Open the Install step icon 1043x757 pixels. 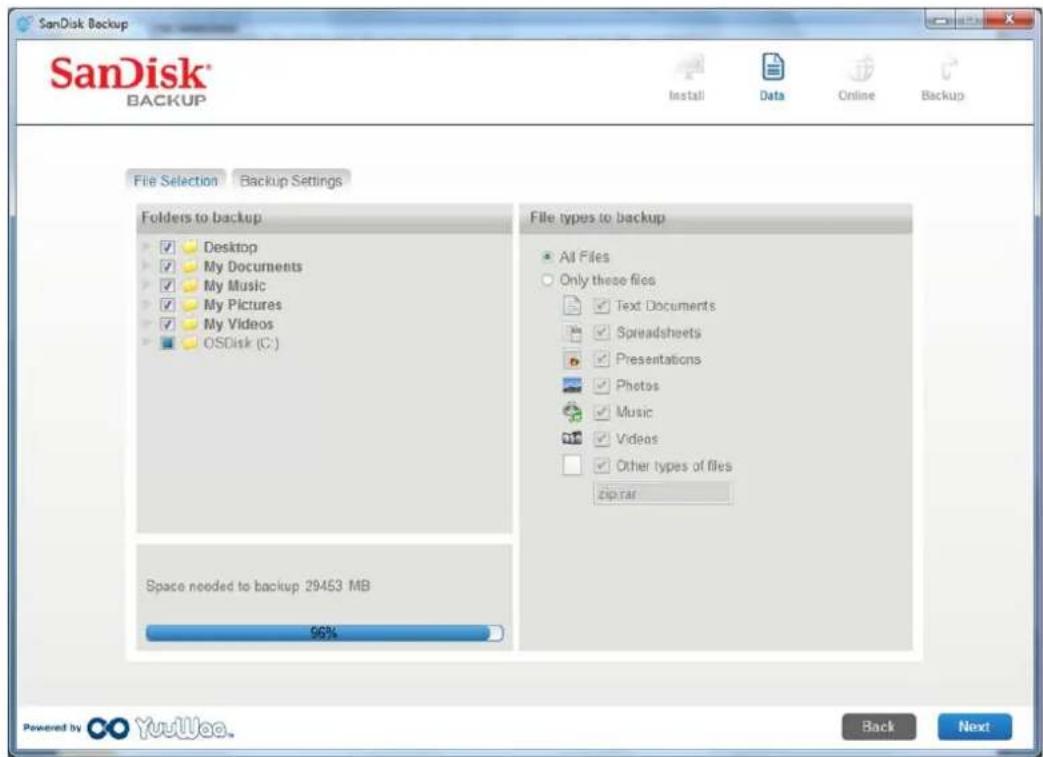pyautogui.click(x=688, y=68)
